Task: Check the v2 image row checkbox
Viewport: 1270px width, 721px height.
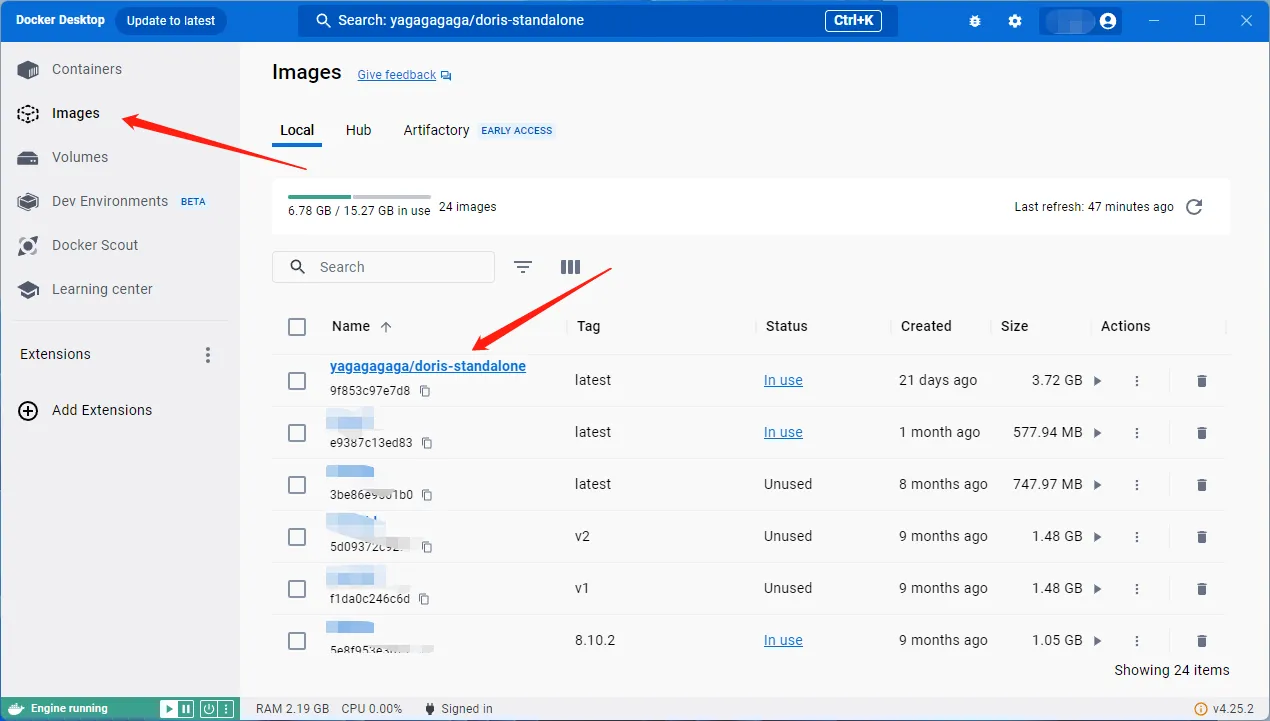Action: [297, 537]
